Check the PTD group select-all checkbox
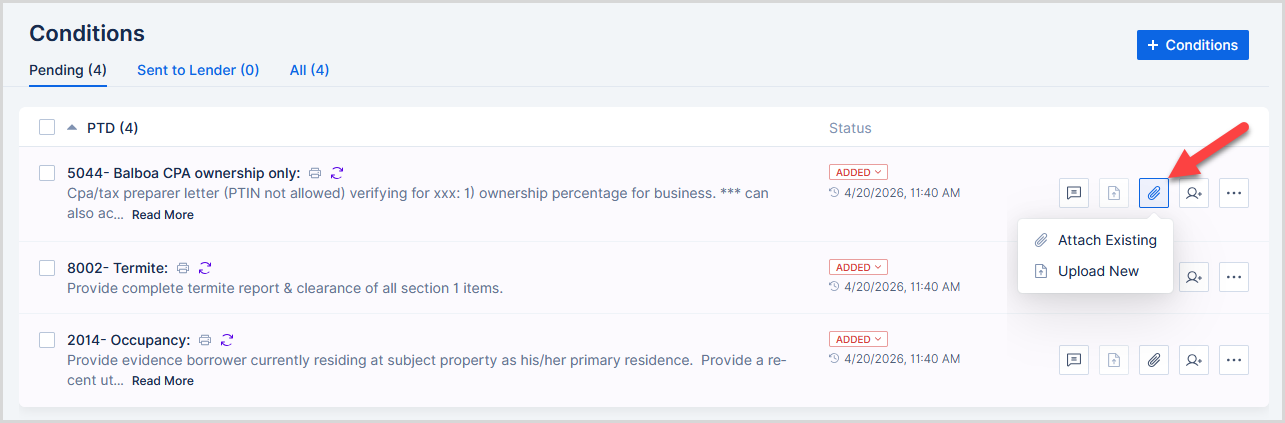The width and height of the screenshot is (1285, 423). tap(47, 128)
